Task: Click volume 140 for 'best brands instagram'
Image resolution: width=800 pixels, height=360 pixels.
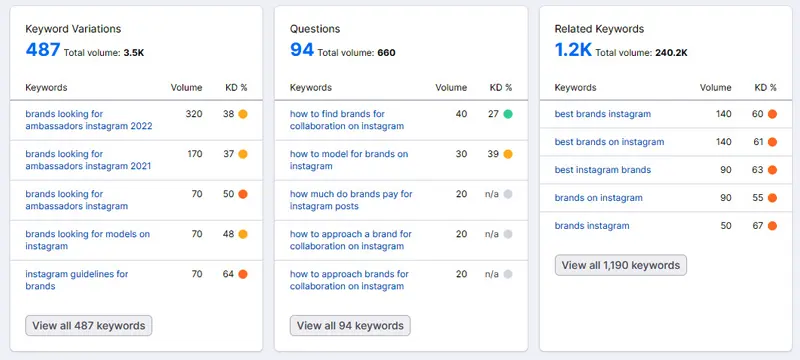Action: tap(723, 114)
